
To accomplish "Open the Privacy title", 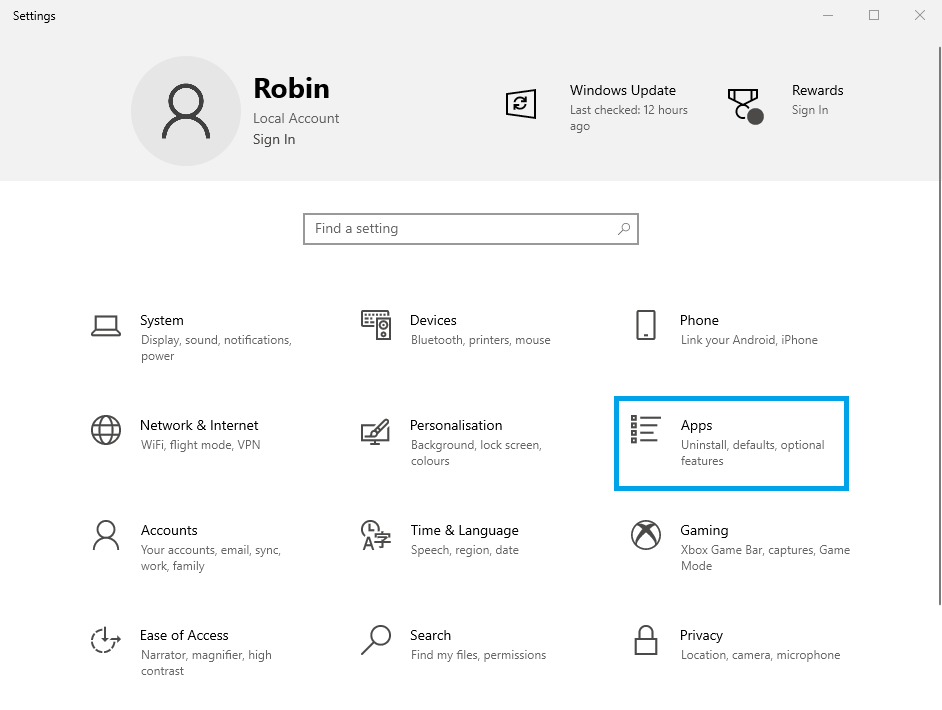I will (701, 636).
